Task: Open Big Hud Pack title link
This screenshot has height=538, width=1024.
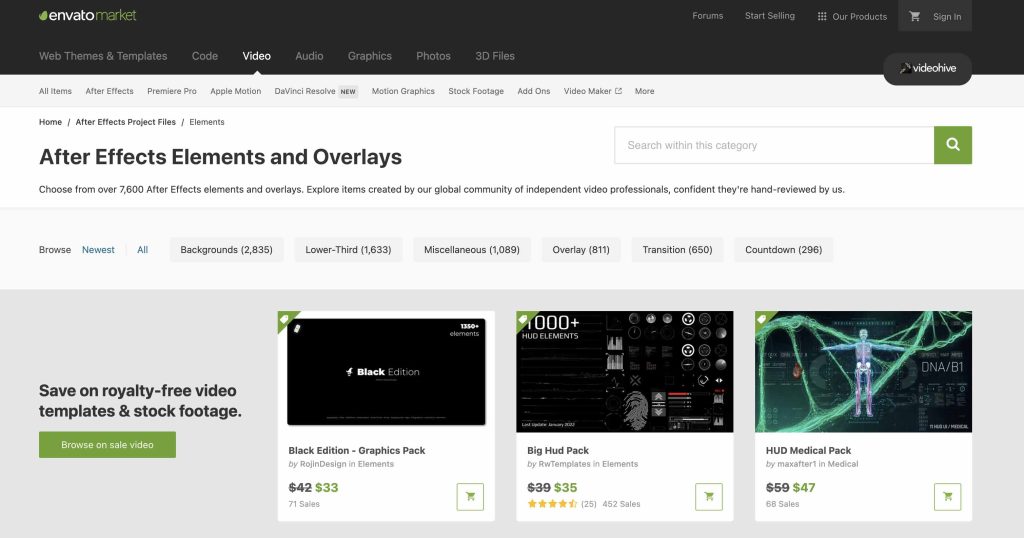Action: pyautogui.click(x=558, y=451)
